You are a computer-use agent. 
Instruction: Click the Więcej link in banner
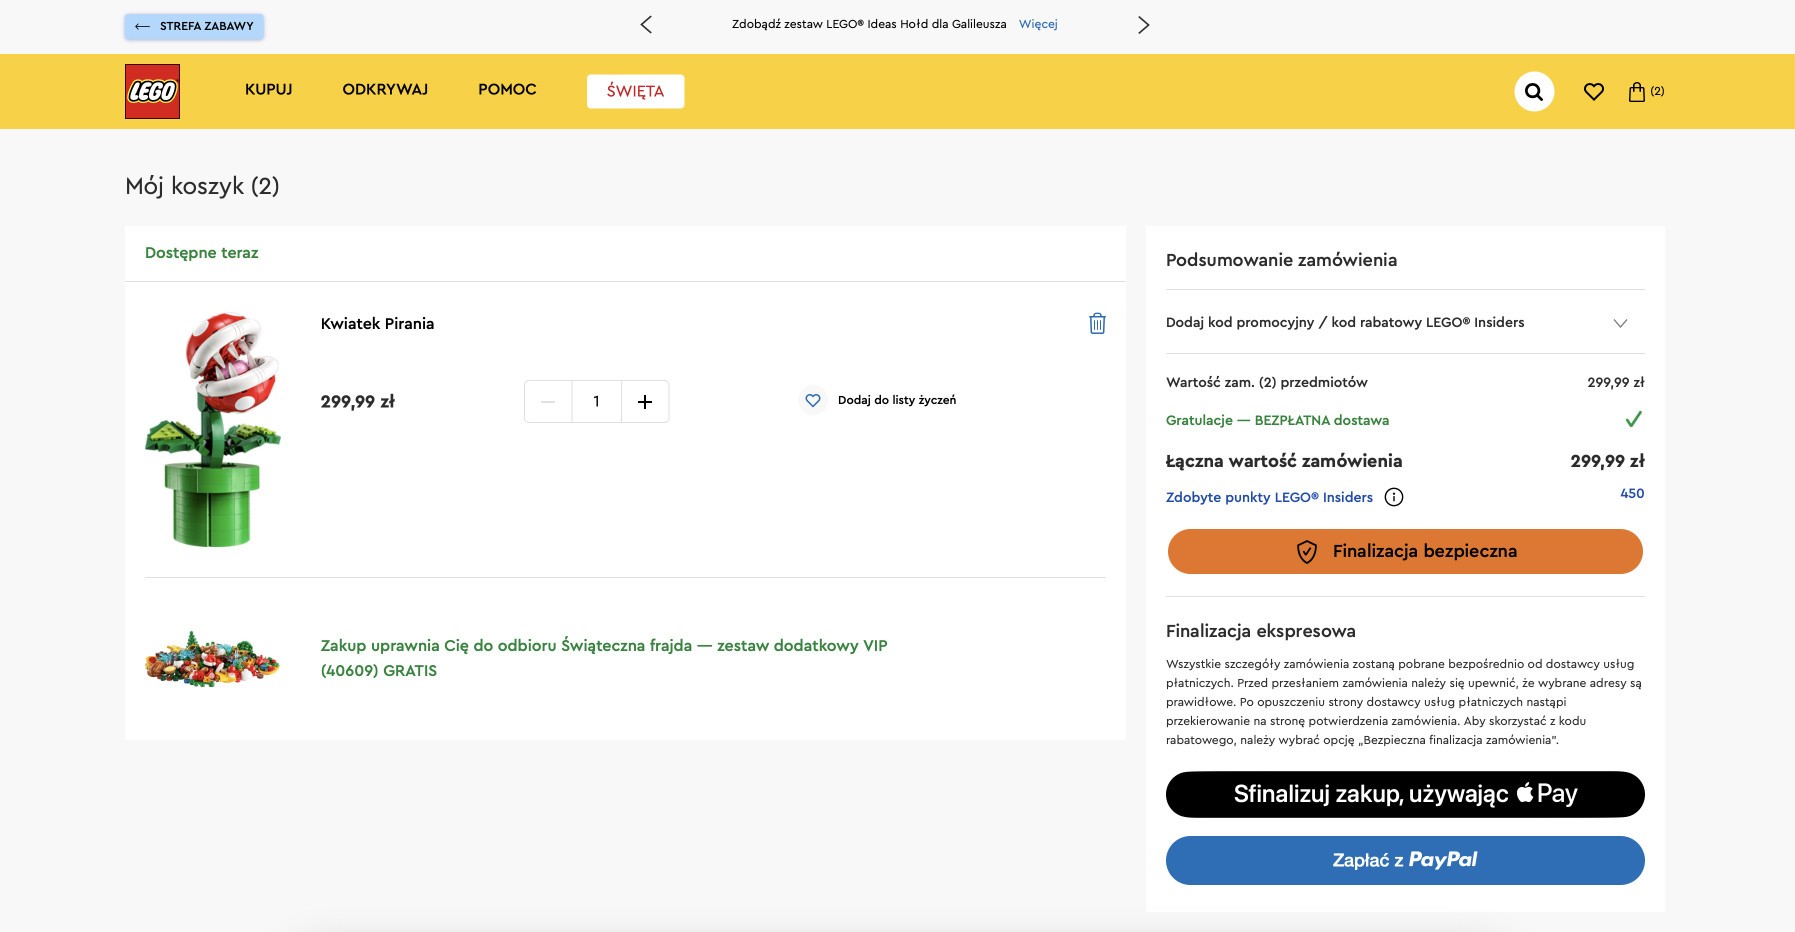tap(1038, 24)
